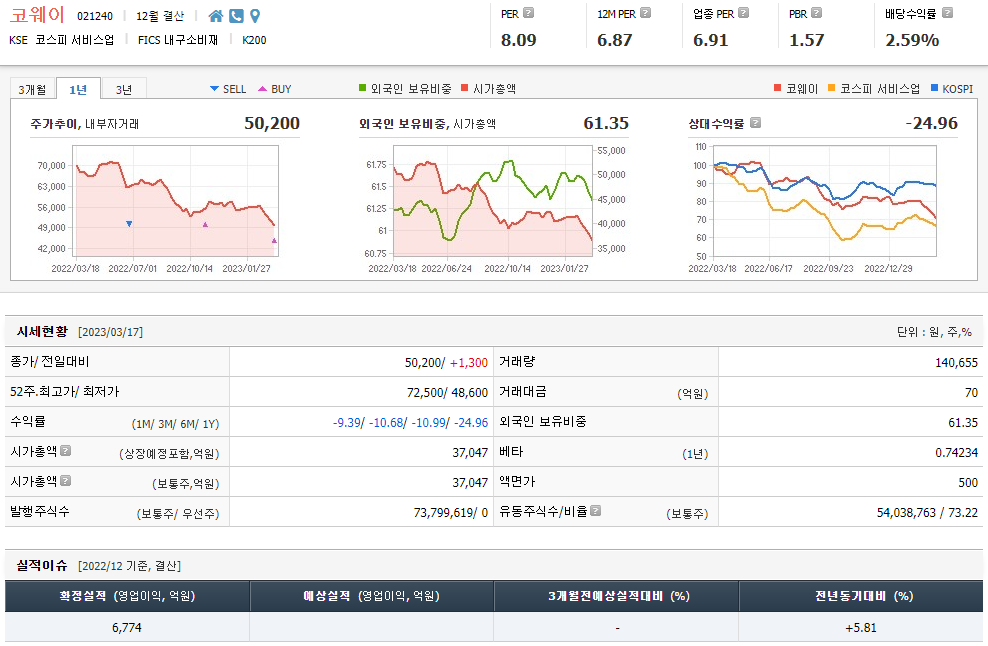988x646 pixels.
Task: Click the blue SELL triangle legend marker
Action: click(214, 89)
